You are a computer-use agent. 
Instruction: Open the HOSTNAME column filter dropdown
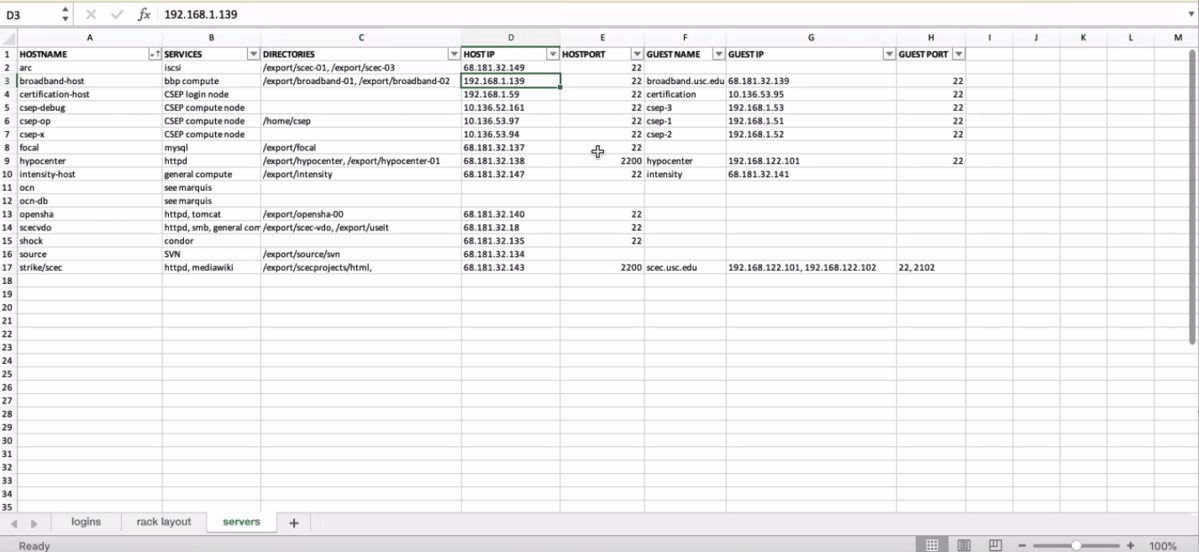click(154, 54)
